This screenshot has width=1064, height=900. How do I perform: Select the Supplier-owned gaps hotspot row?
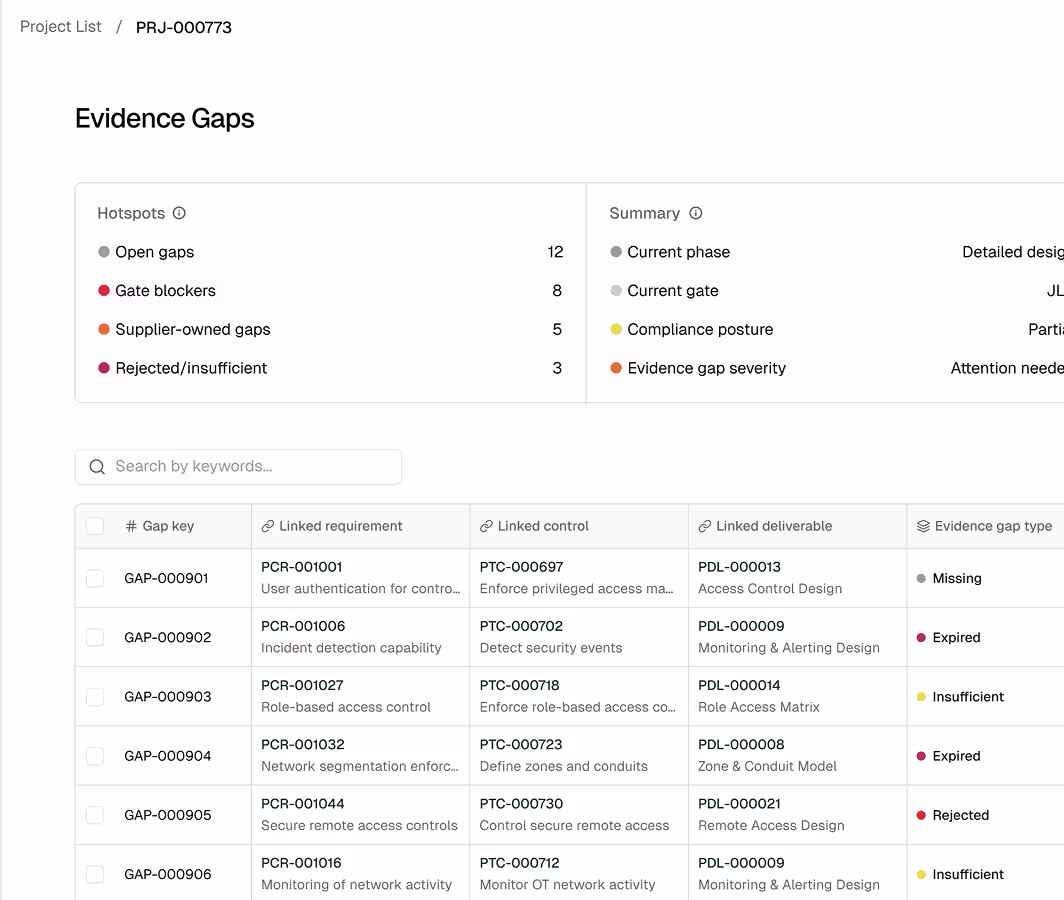coord(330,329)
